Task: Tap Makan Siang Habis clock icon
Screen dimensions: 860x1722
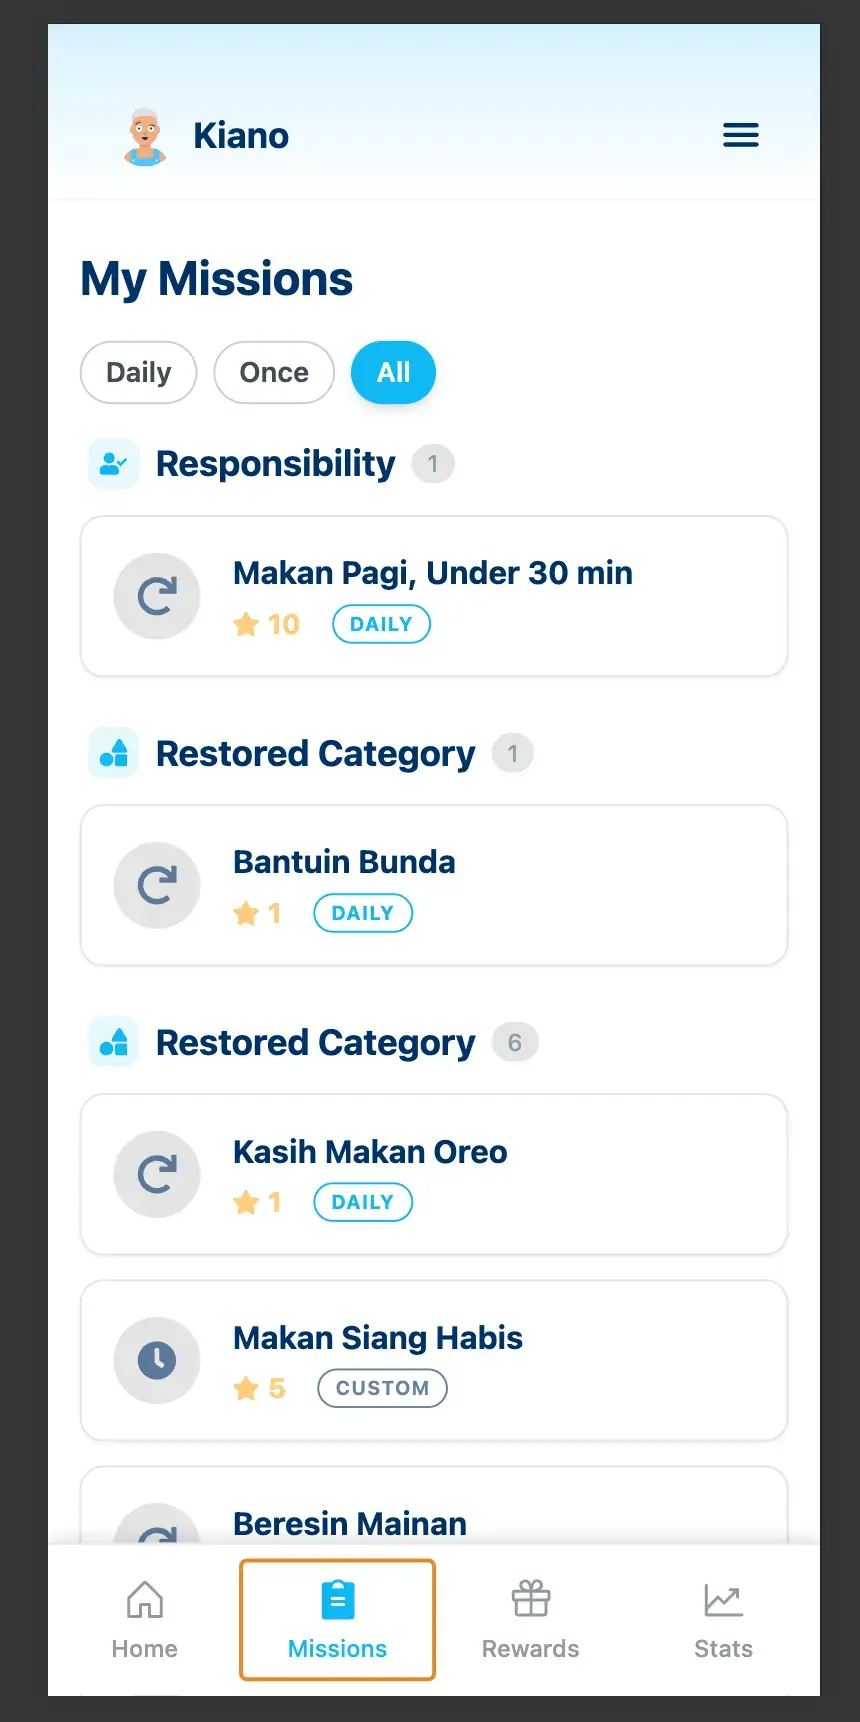Action: [157, 1360]
